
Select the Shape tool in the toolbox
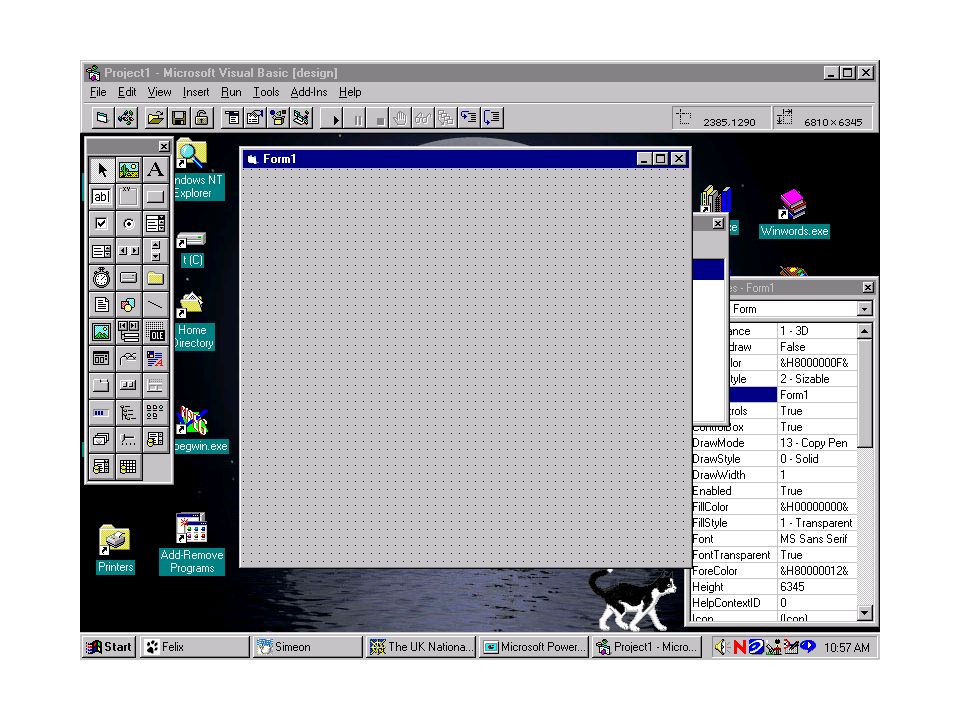pyautogui.click(x=129, y=304)
